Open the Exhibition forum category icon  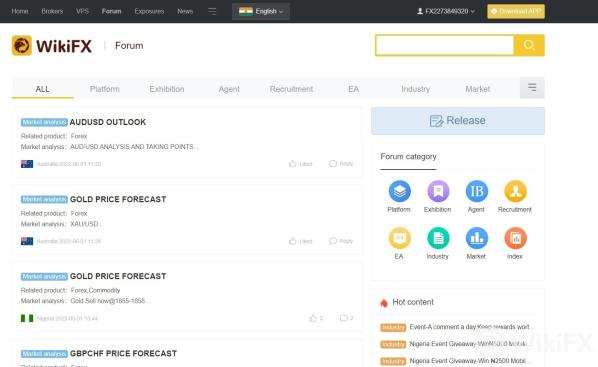click(x=438, y=191)
